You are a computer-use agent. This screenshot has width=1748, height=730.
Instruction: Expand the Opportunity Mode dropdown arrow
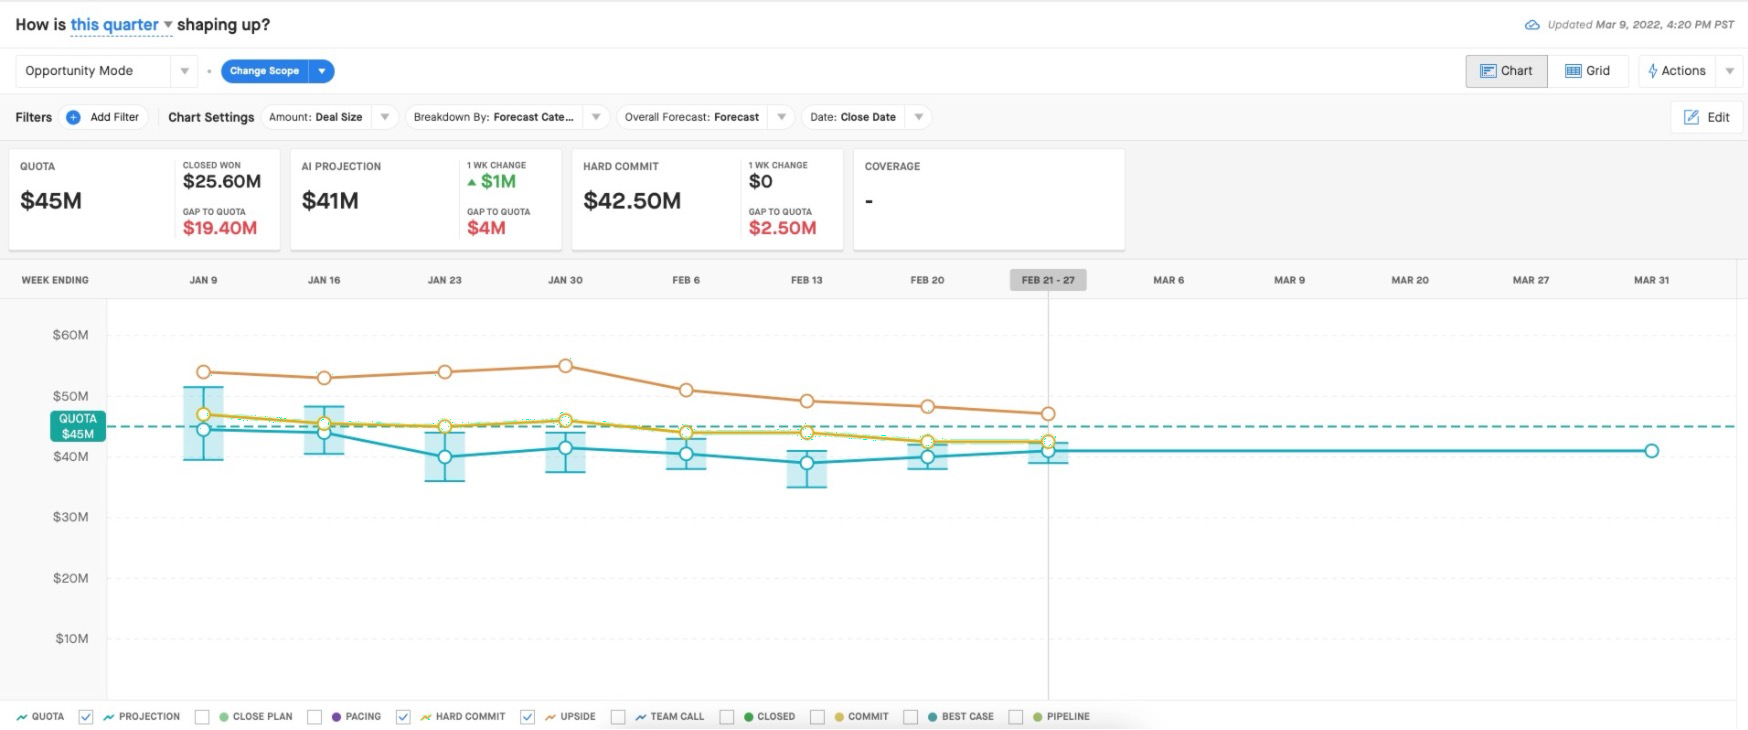click(184, 71)
